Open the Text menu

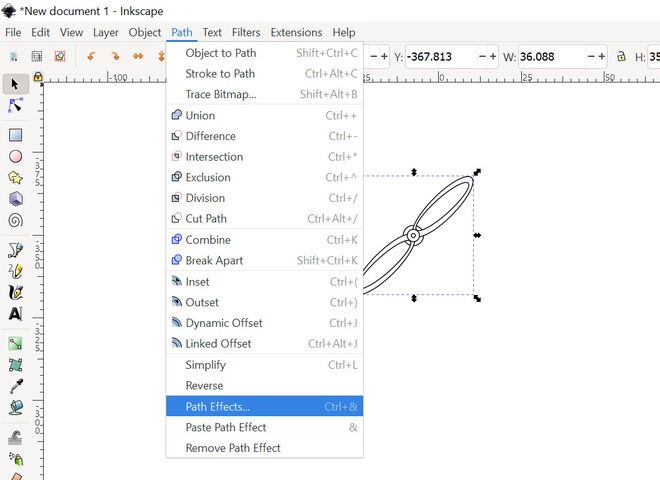tap(212, 32)
